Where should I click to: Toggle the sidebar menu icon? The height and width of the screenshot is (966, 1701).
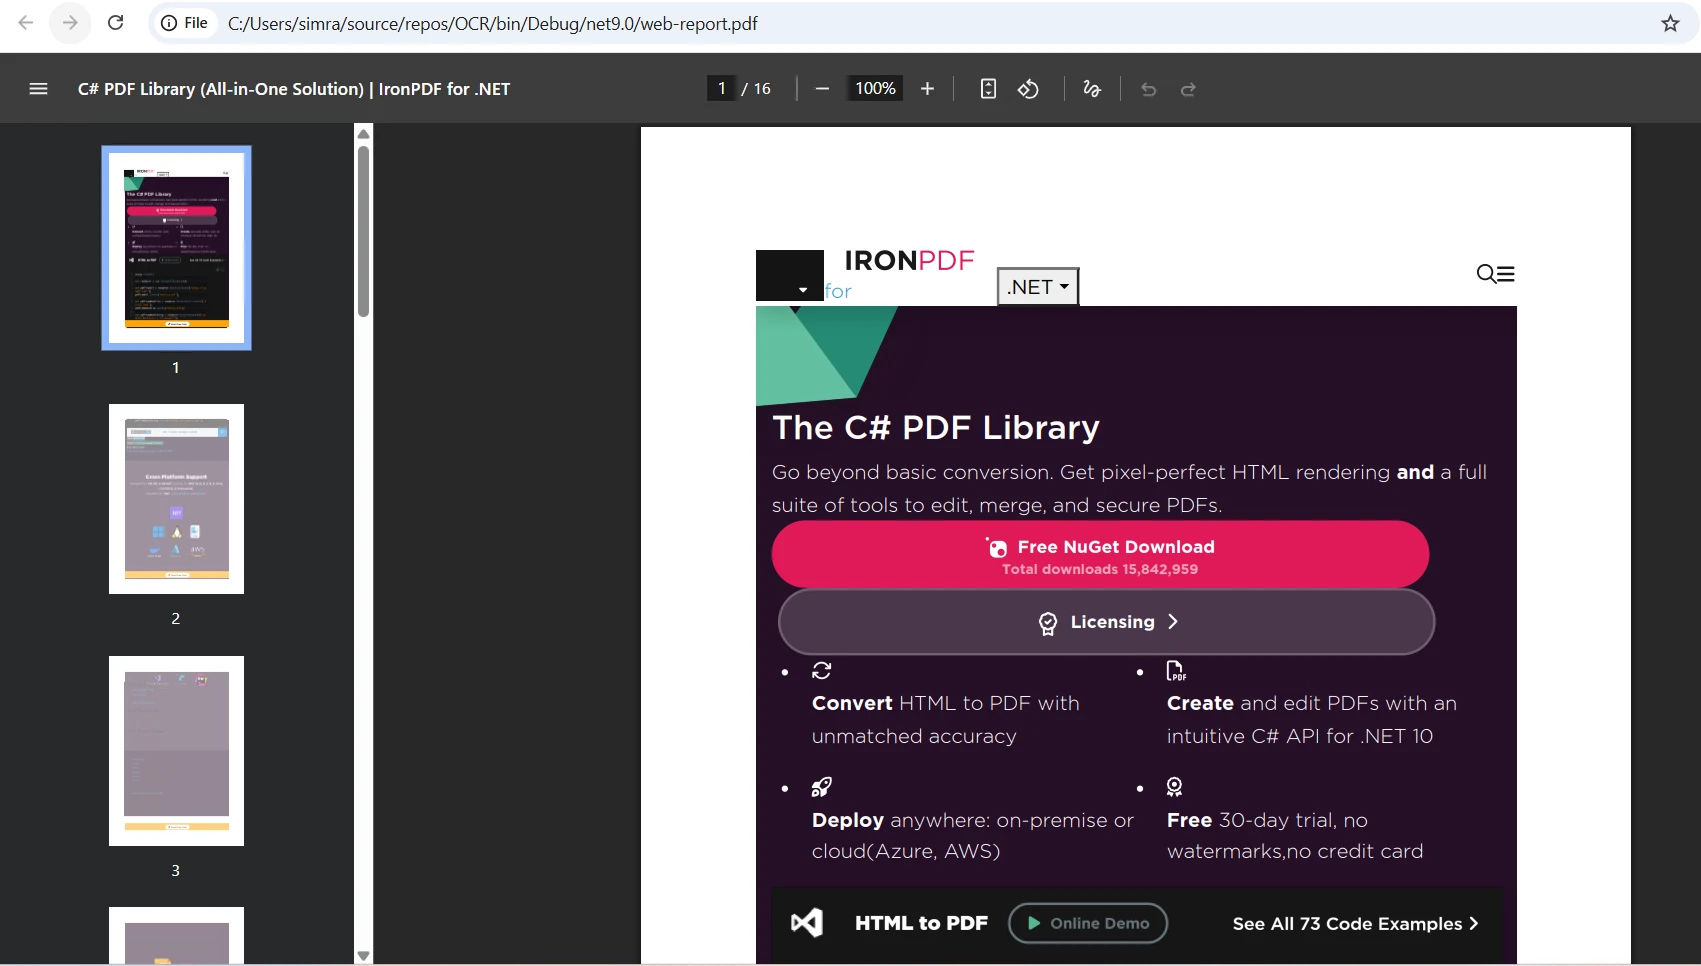38,89
